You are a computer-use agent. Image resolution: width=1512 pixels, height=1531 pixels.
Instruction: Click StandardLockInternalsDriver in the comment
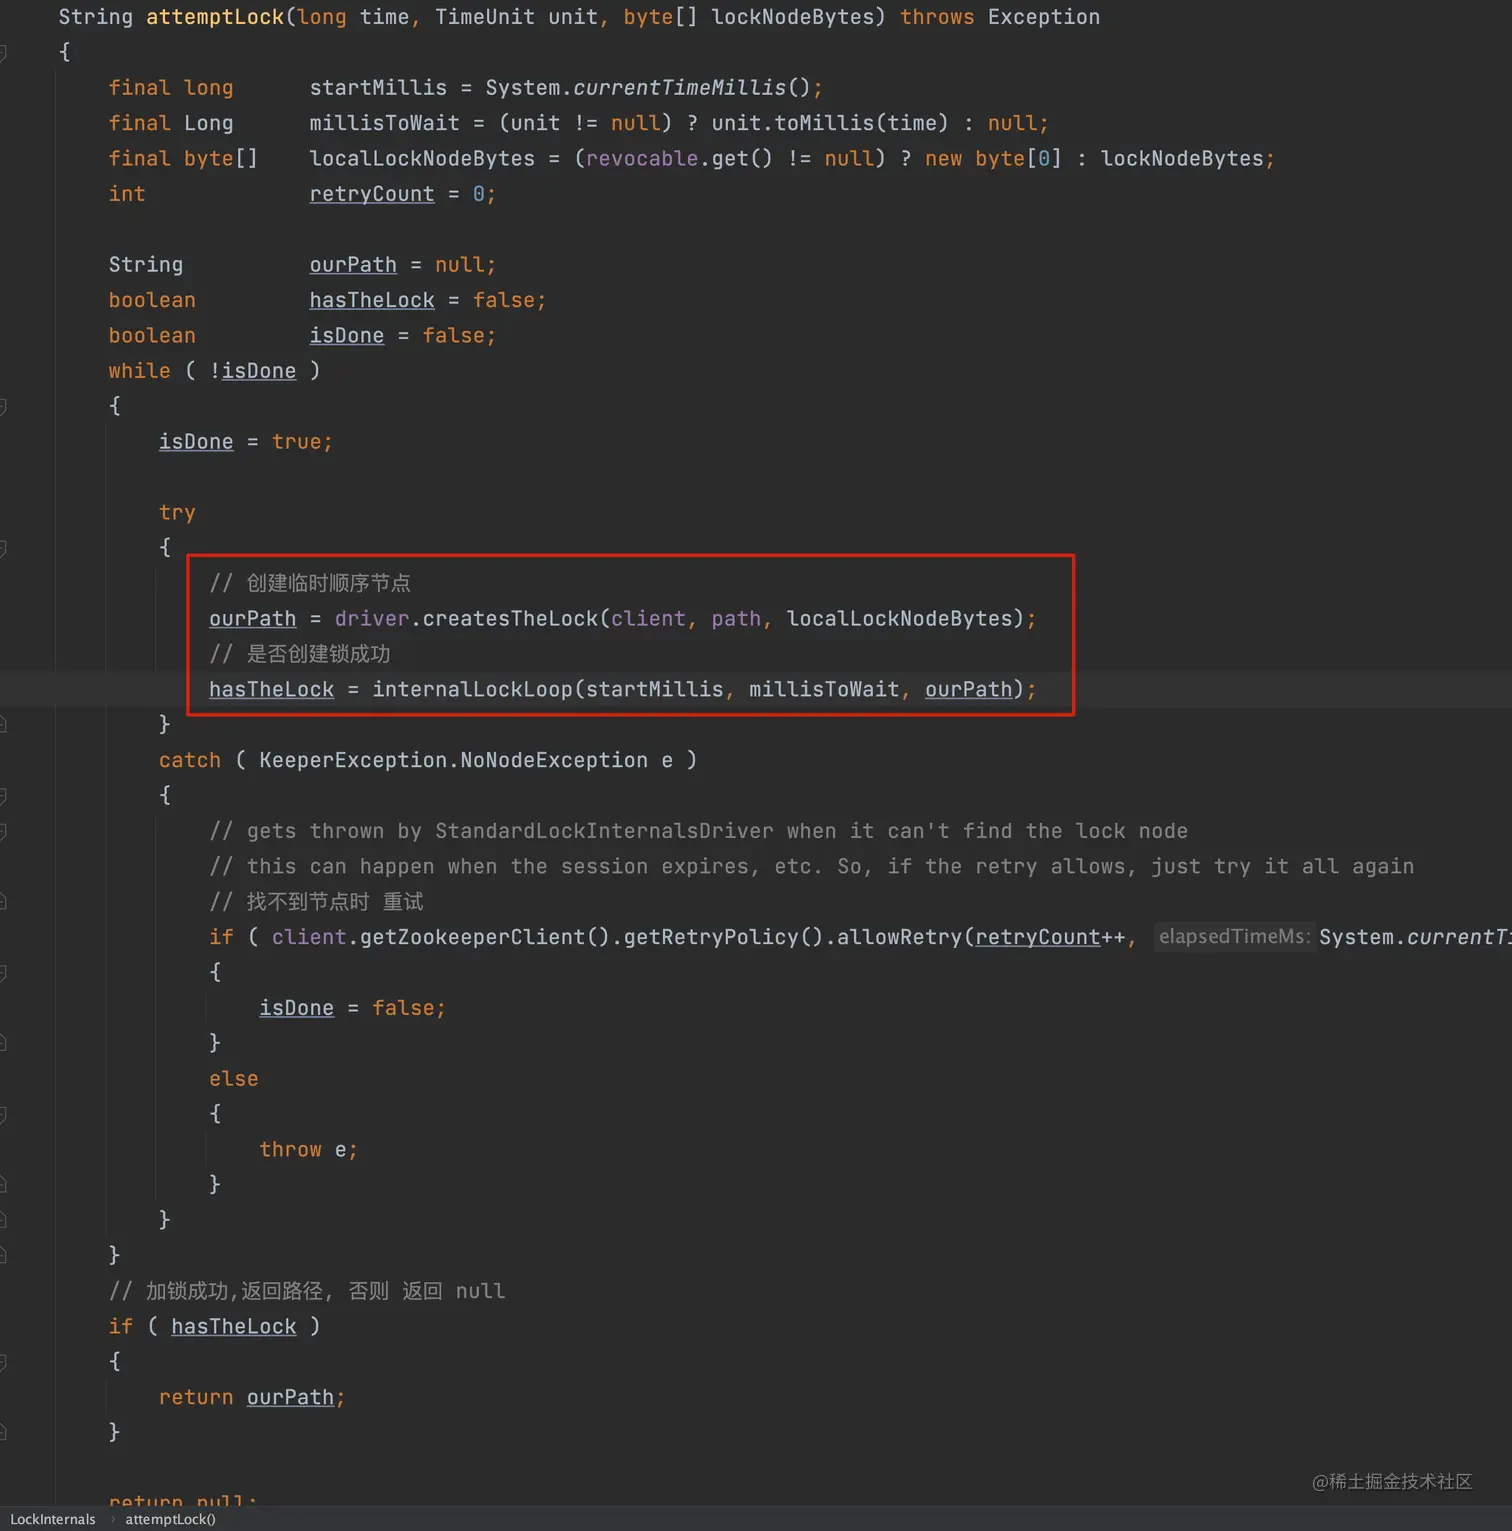click(x=604, y=831)
